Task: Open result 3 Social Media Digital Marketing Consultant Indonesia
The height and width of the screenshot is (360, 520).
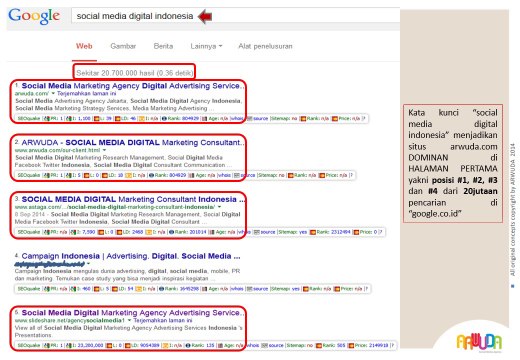Action: (x=133, y=199)
